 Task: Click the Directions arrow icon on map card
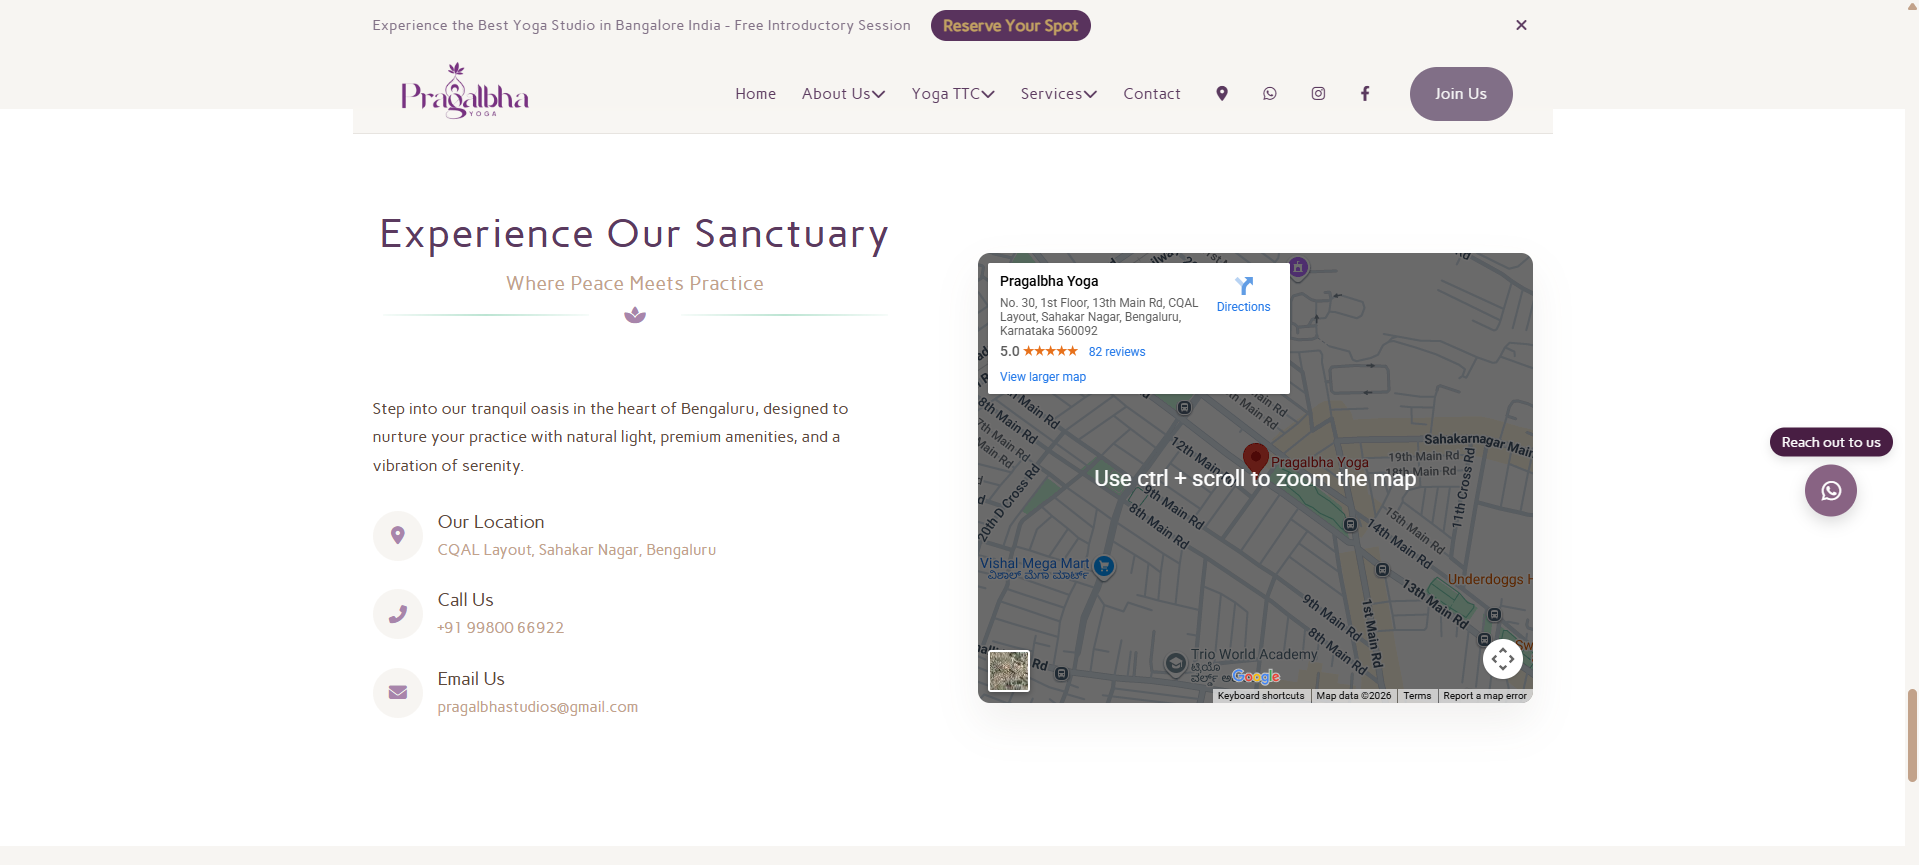tap(1244, 286)
